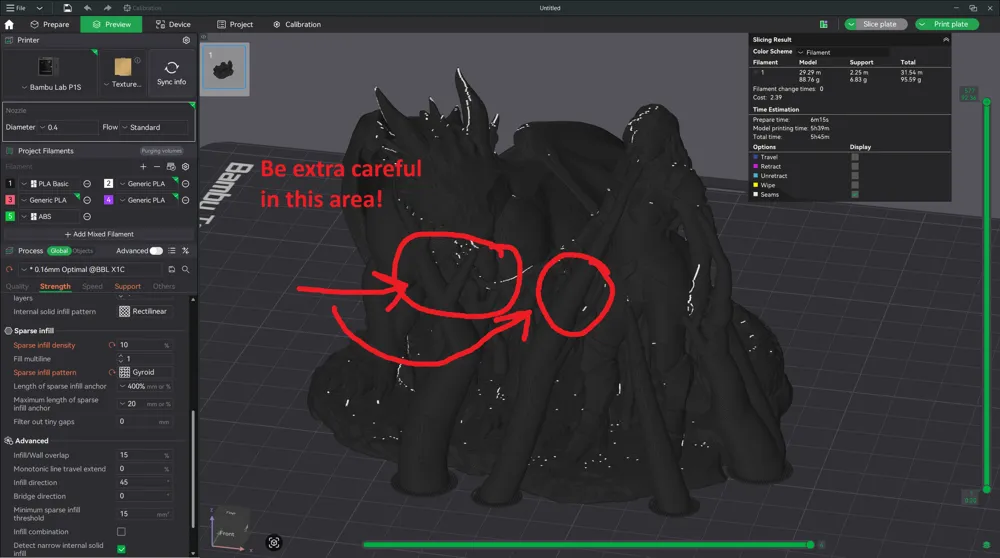Image resolution: width=1000 pixels, height=558 pixels.
Task: Uncheck Detect narrow internal solid infill
Action: tap(121, 549)
